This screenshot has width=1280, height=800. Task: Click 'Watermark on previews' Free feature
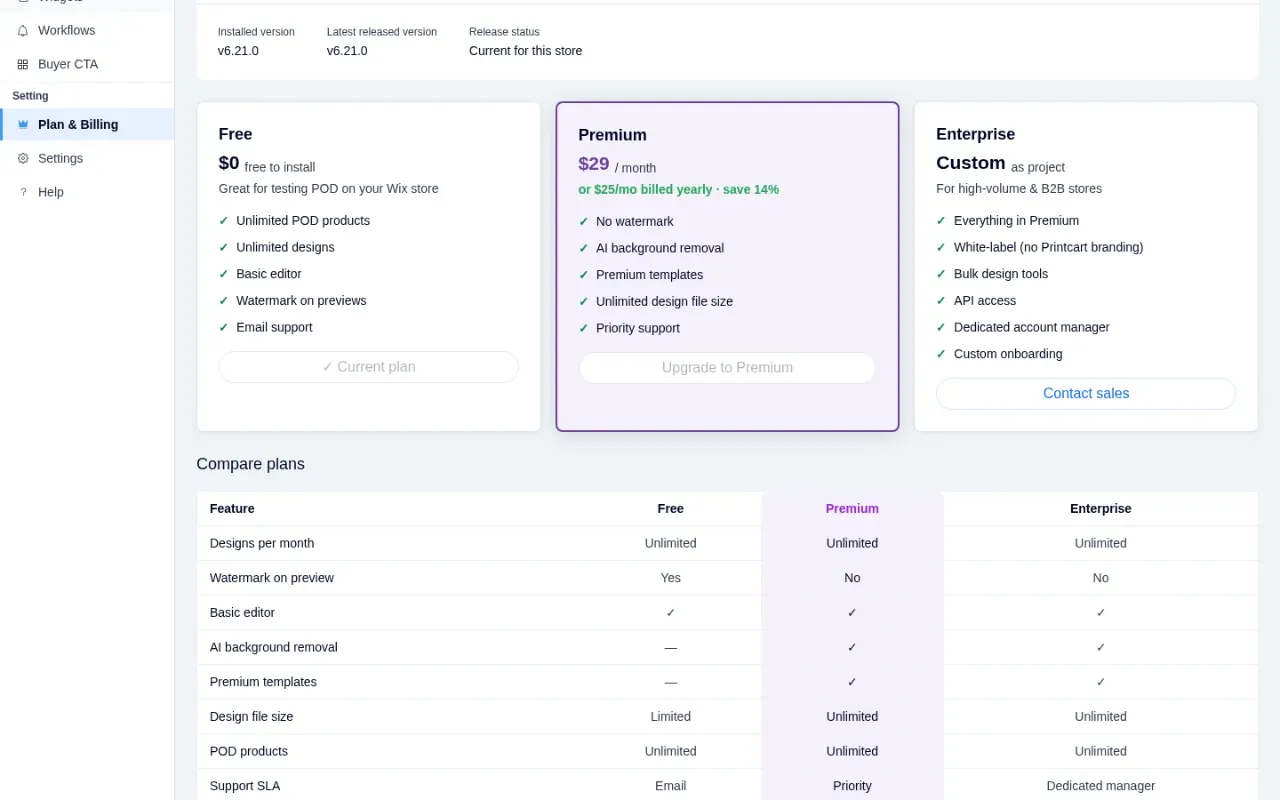tap(301, 301)
